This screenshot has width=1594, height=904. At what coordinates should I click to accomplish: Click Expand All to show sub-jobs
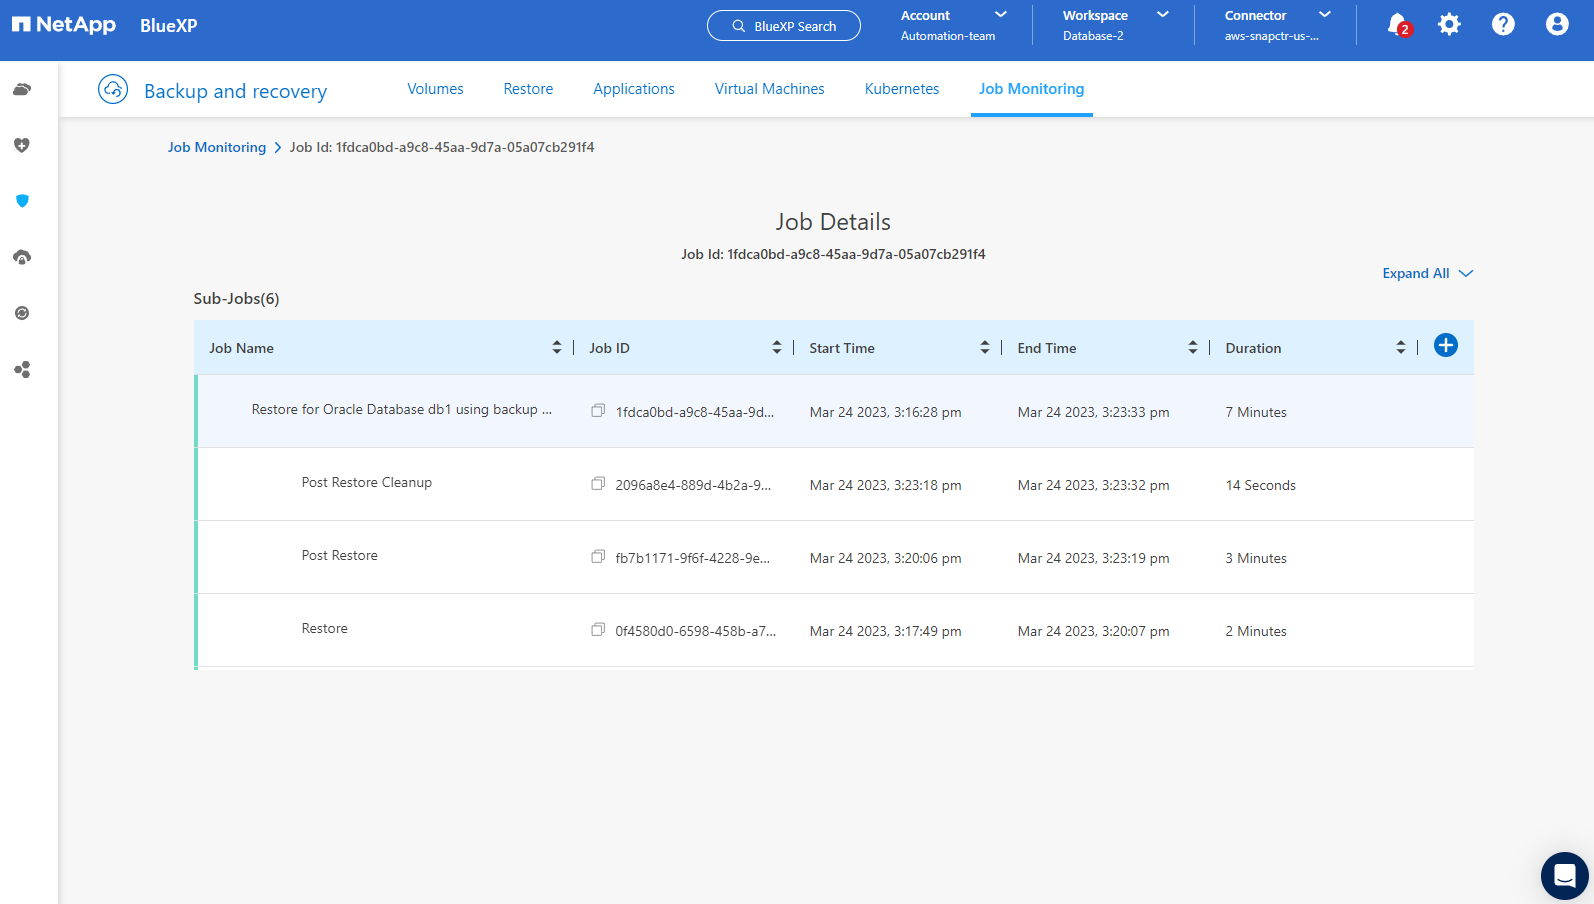(x=1427, y=274)
